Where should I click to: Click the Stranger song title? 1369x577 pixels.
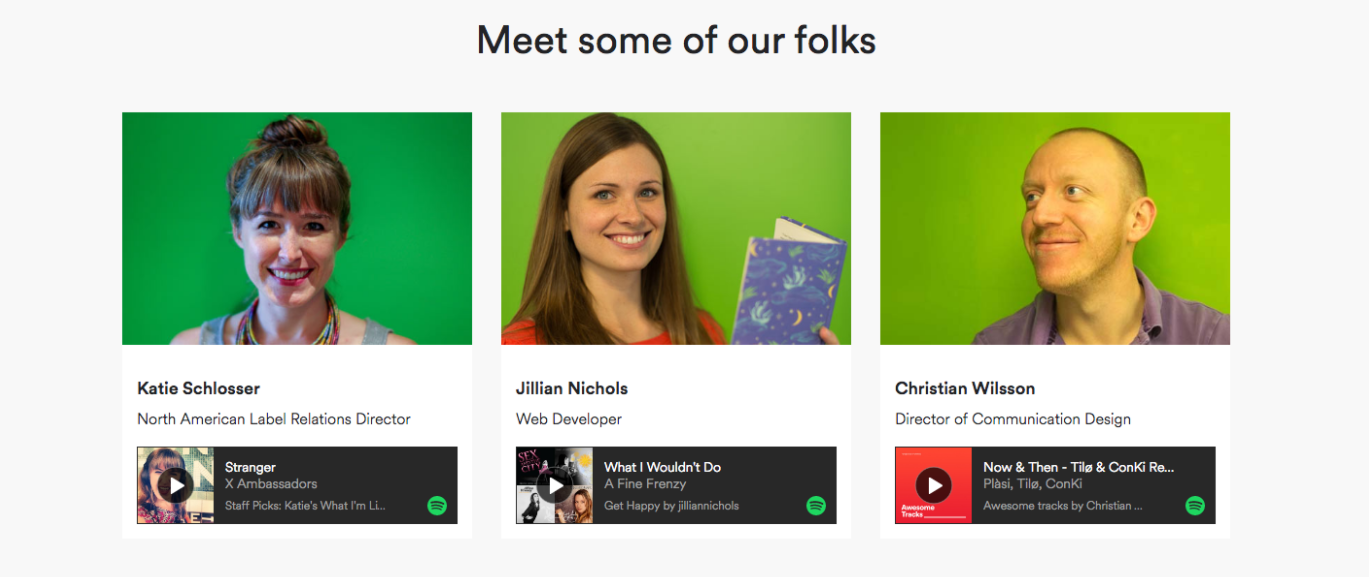point(250,467)
